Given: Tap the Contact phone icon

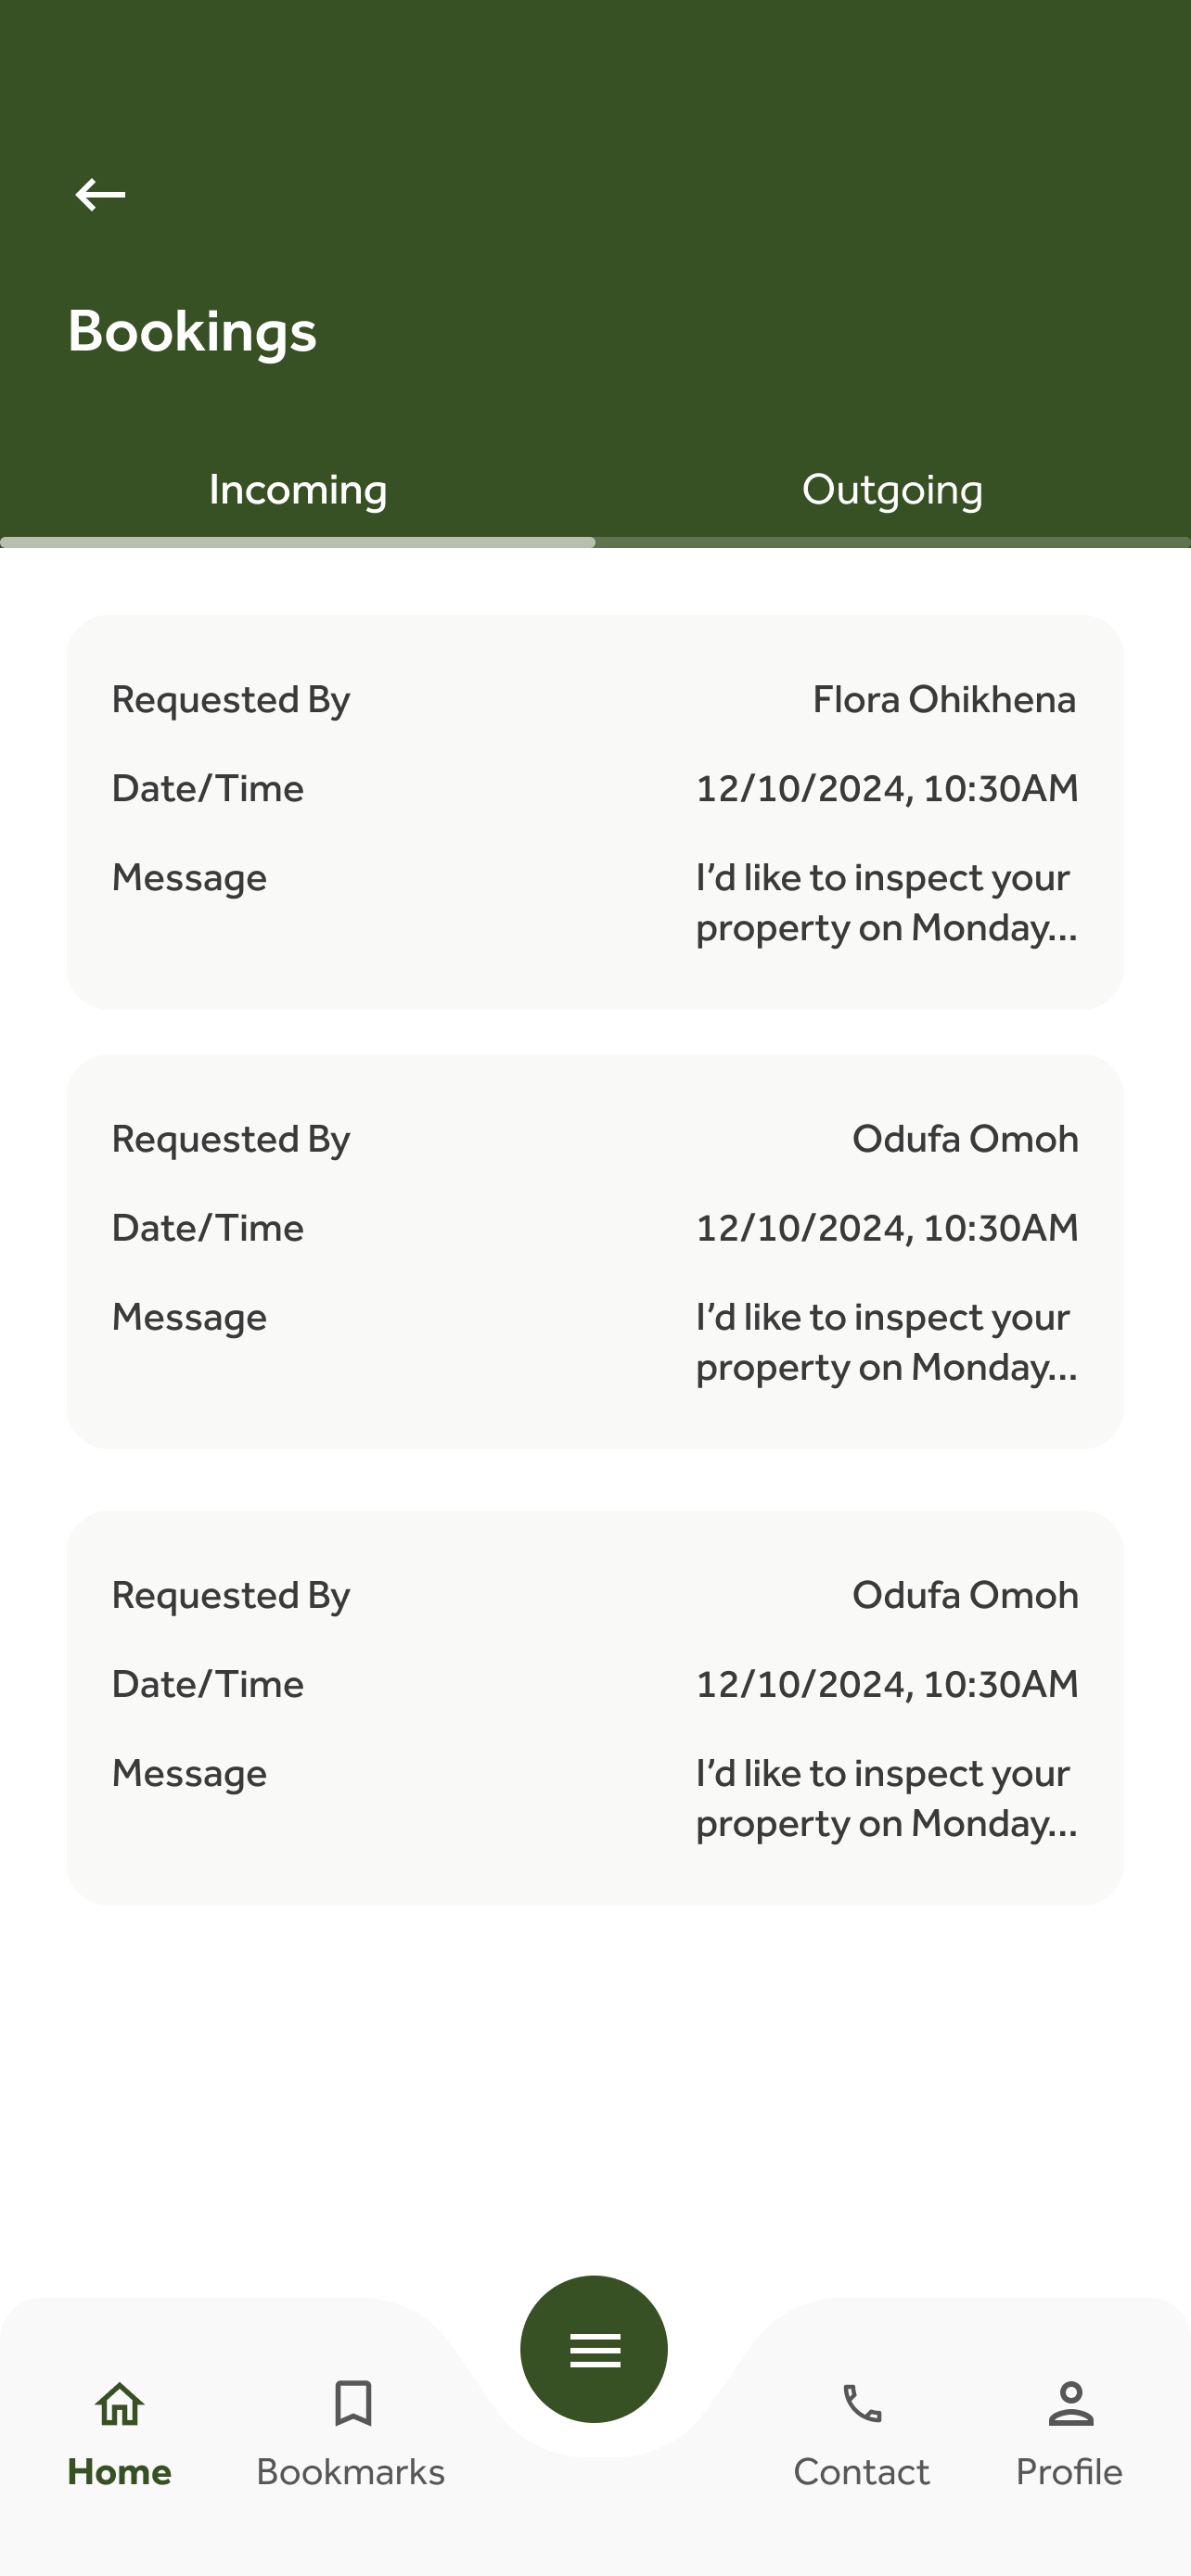Looking at the screenshot, I should click(x=861, y=2403).
